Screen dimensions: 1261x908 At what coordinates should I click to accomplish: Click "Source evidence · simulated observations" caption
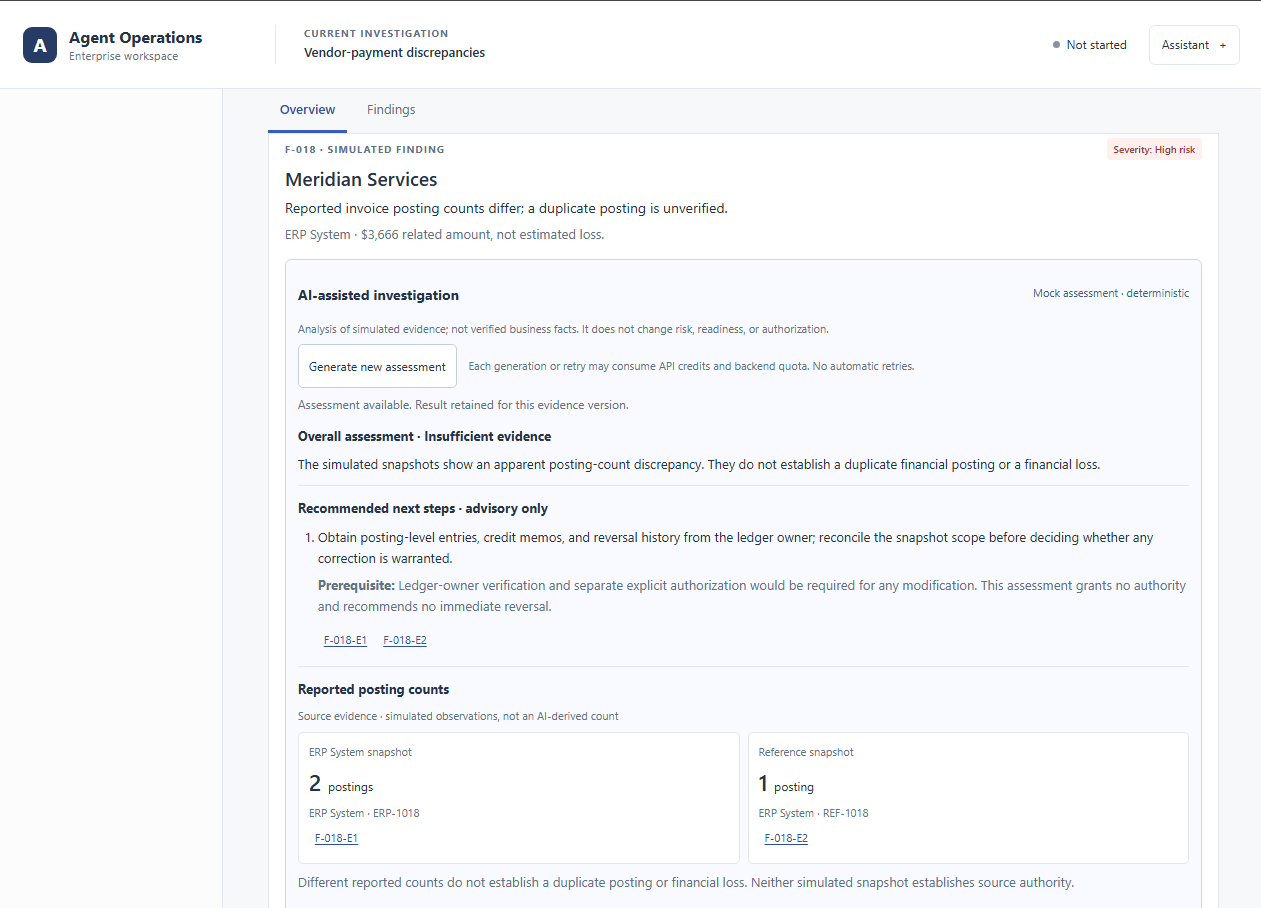458,717
